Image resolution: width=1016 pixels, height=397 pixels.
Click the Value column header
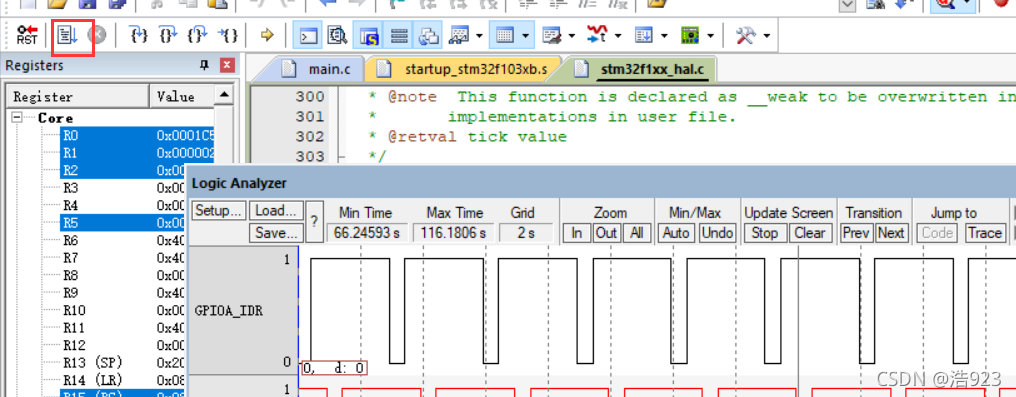pyautogui.click(x=182, y=96)
